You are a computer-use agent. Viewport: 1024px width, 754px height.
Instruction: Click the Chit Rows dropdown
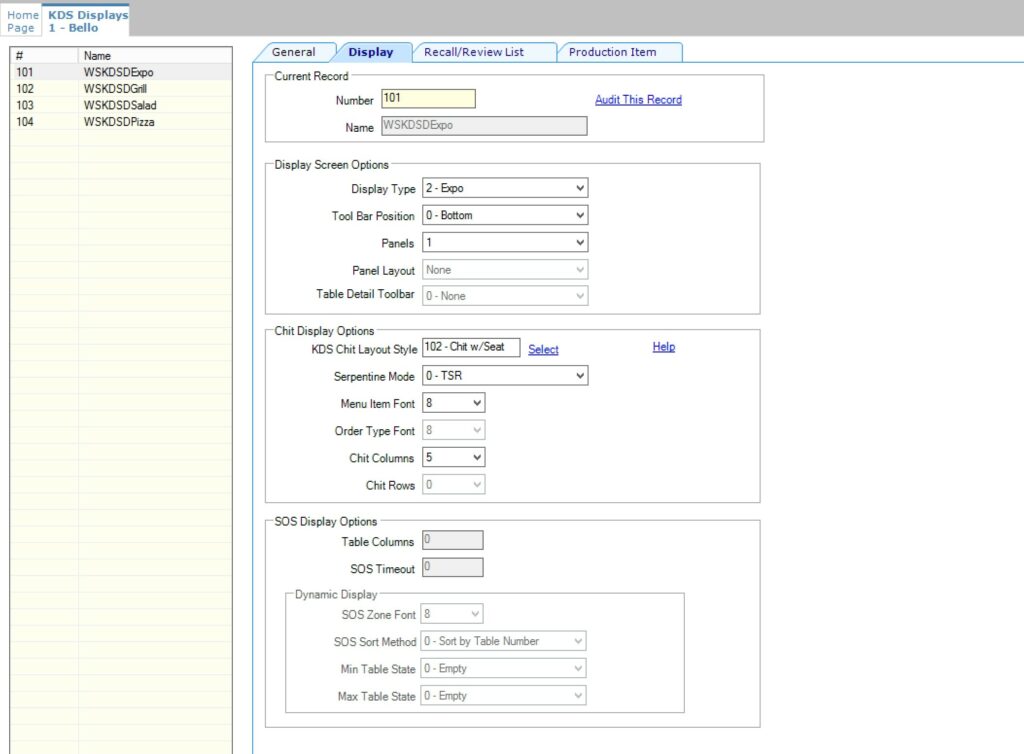coord(453,484)
